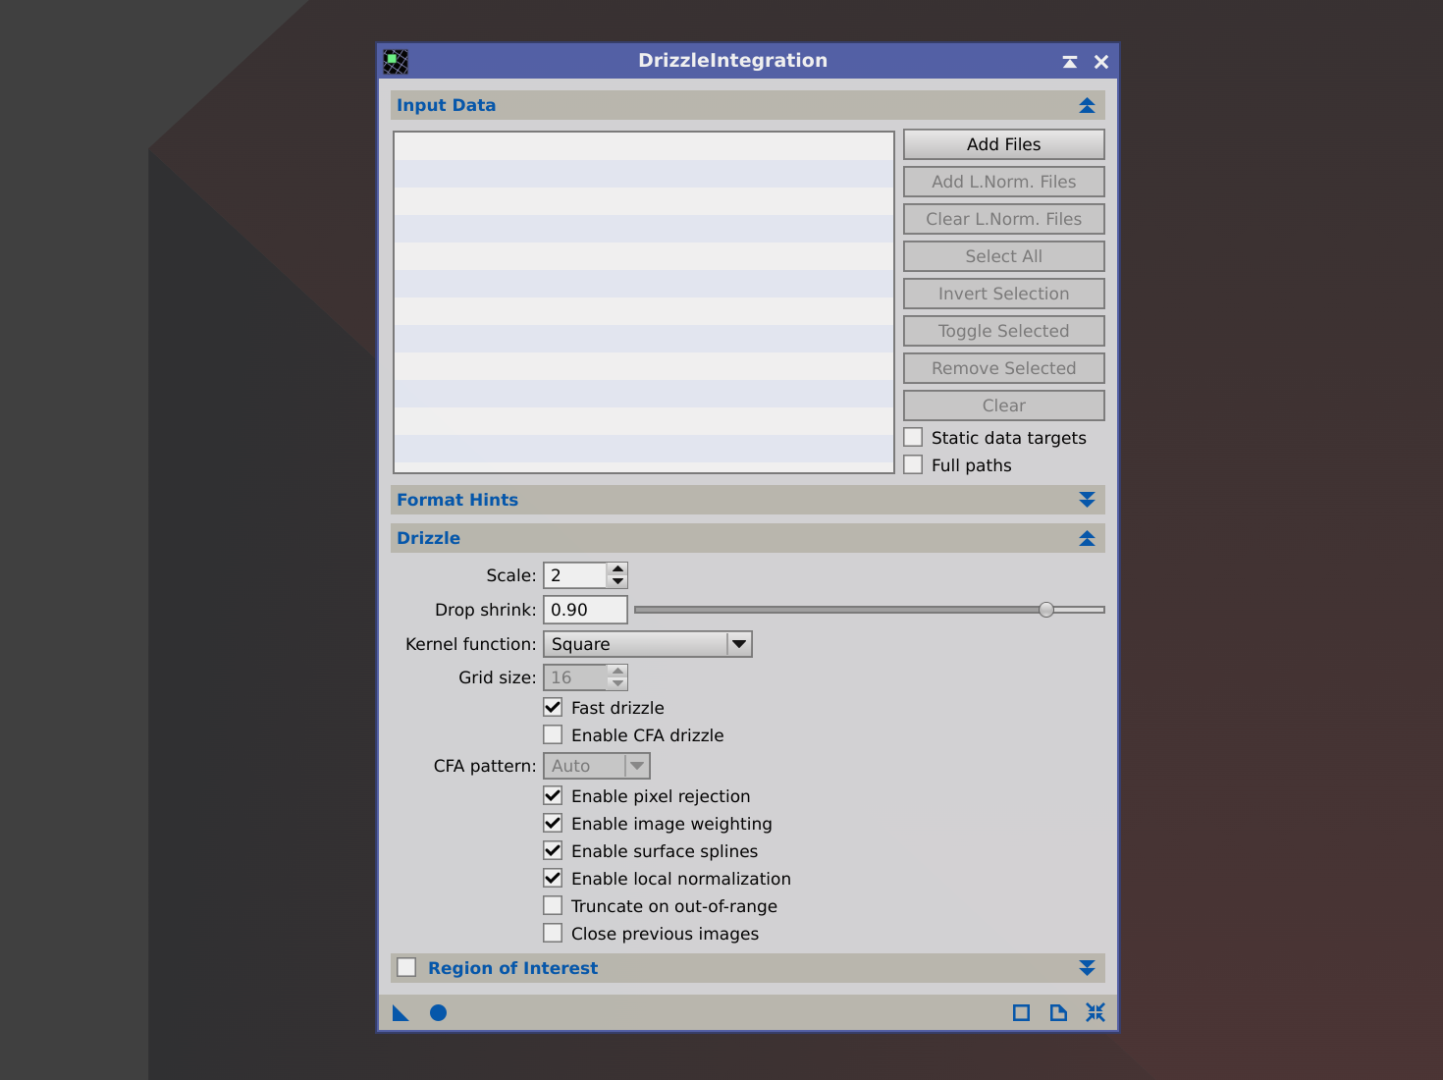
Task: Expand the Region of Interest section
Action: (x=1087, y=968)
